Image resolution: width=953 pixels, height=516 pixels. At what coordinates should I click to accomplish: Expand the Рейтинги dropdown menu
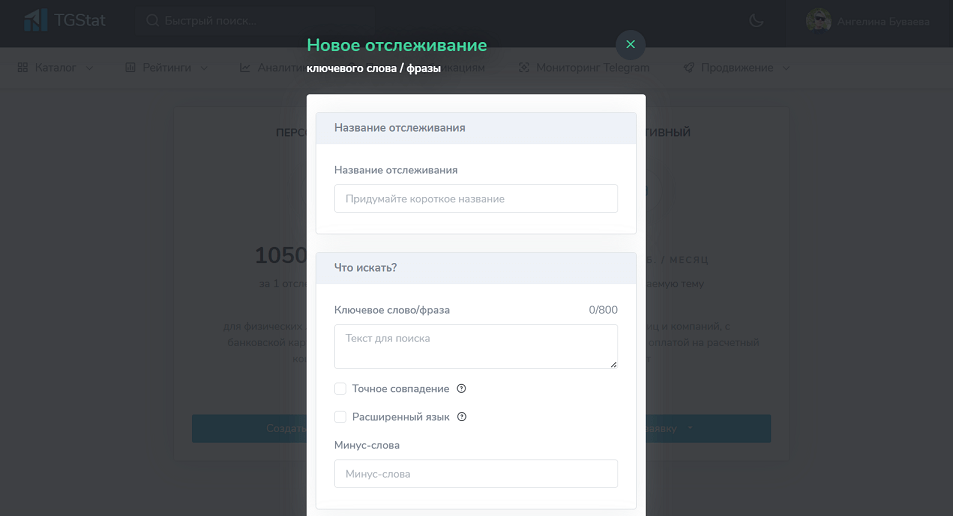tap(167, 68)
